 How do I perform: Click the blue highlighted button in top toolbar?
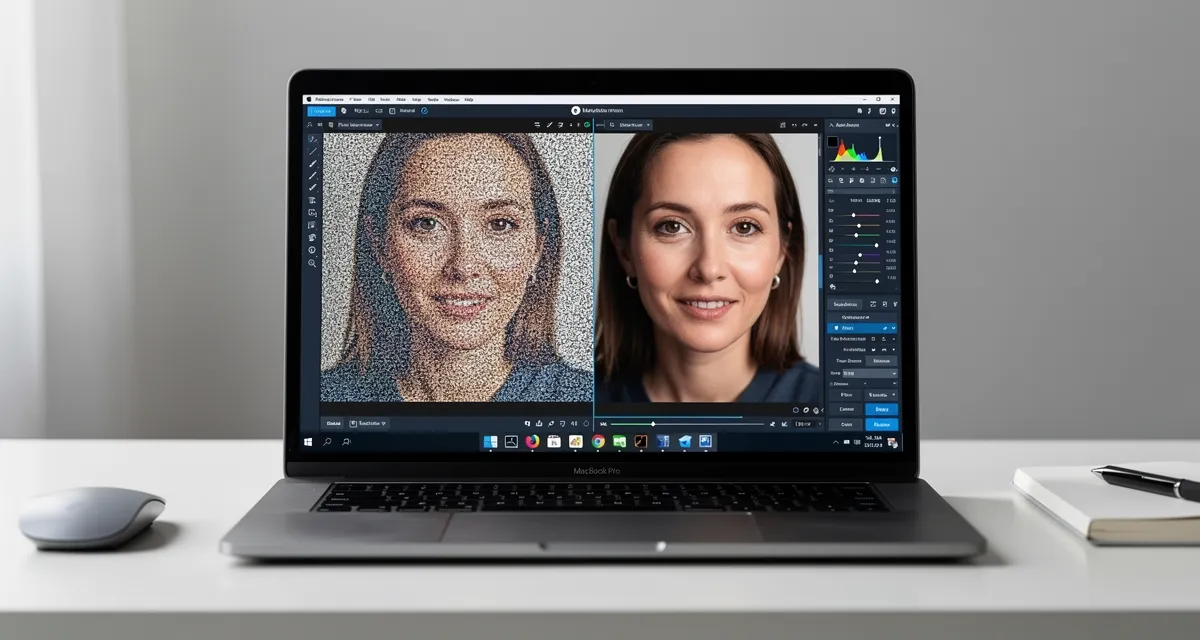(321, 111)
